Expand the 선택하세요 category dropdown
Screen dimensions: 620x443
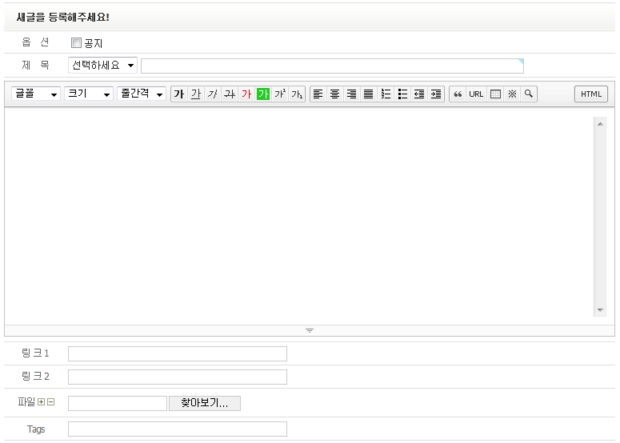103,65
